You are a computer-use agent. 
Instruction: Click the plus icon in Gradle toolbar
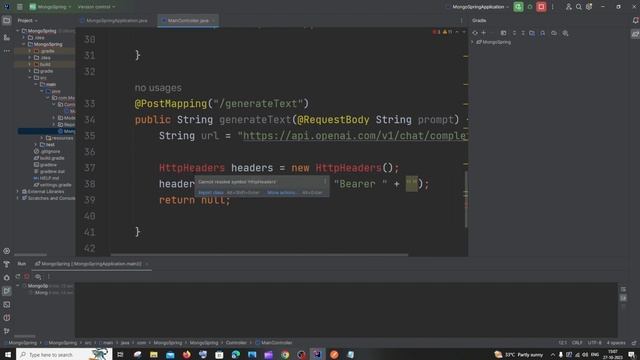(x=484, y=33)
